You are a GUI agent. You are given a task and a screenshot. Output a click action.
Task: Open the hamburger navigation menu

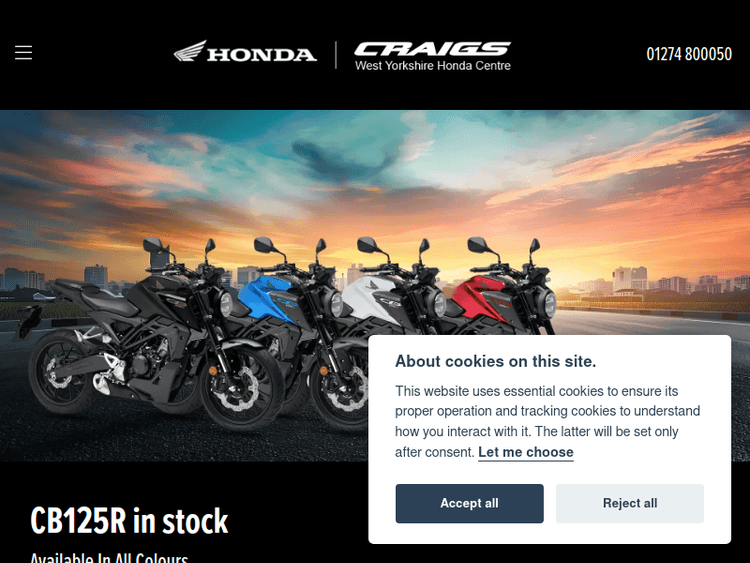(x=23, y=53)
